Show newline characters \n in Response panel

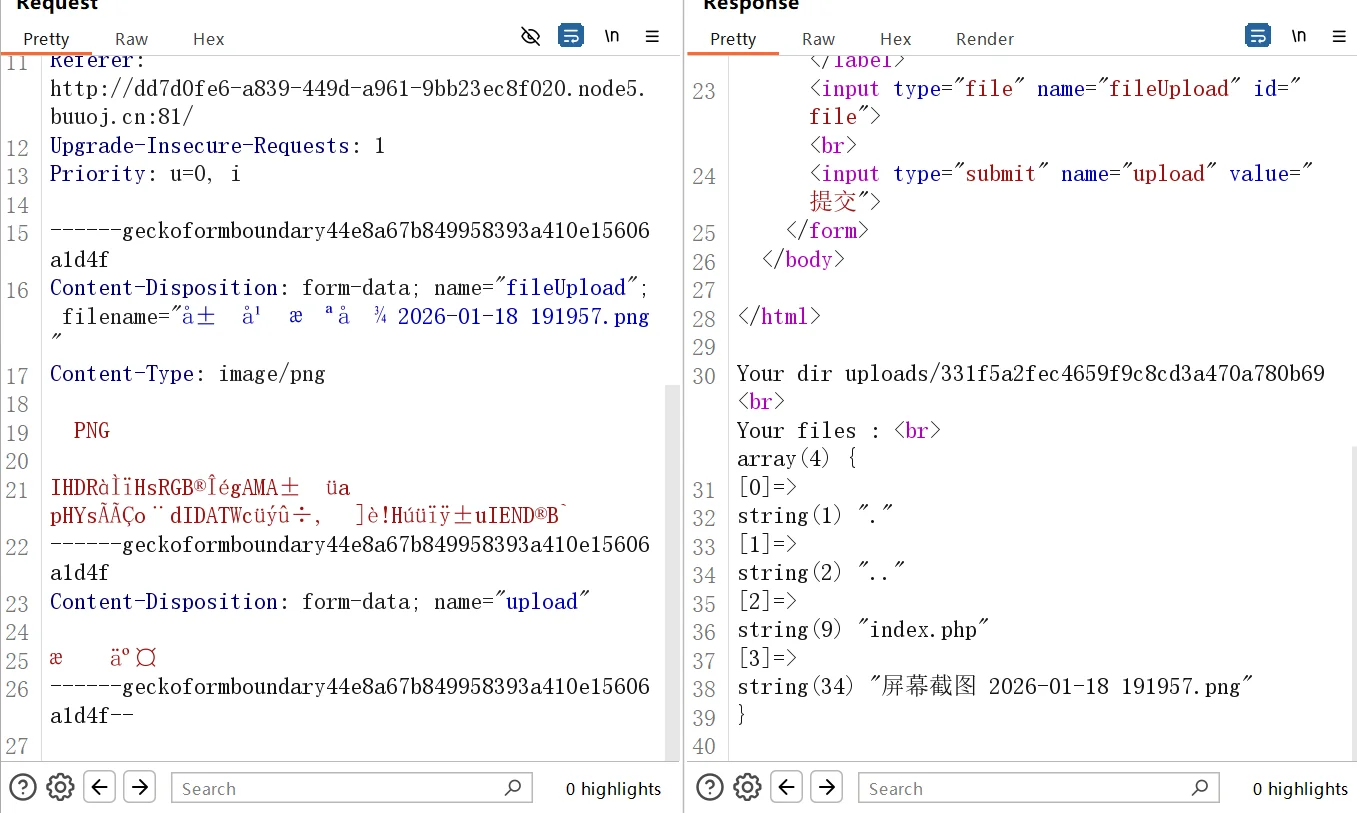[1299, 37]
